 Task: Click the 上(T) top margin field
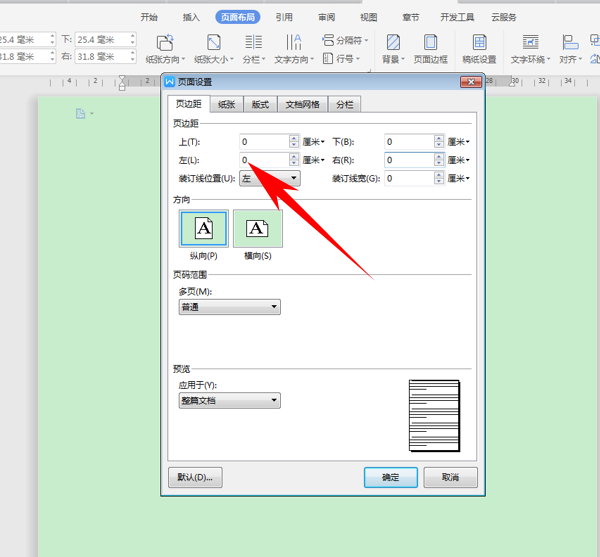(x=264, y=142)
